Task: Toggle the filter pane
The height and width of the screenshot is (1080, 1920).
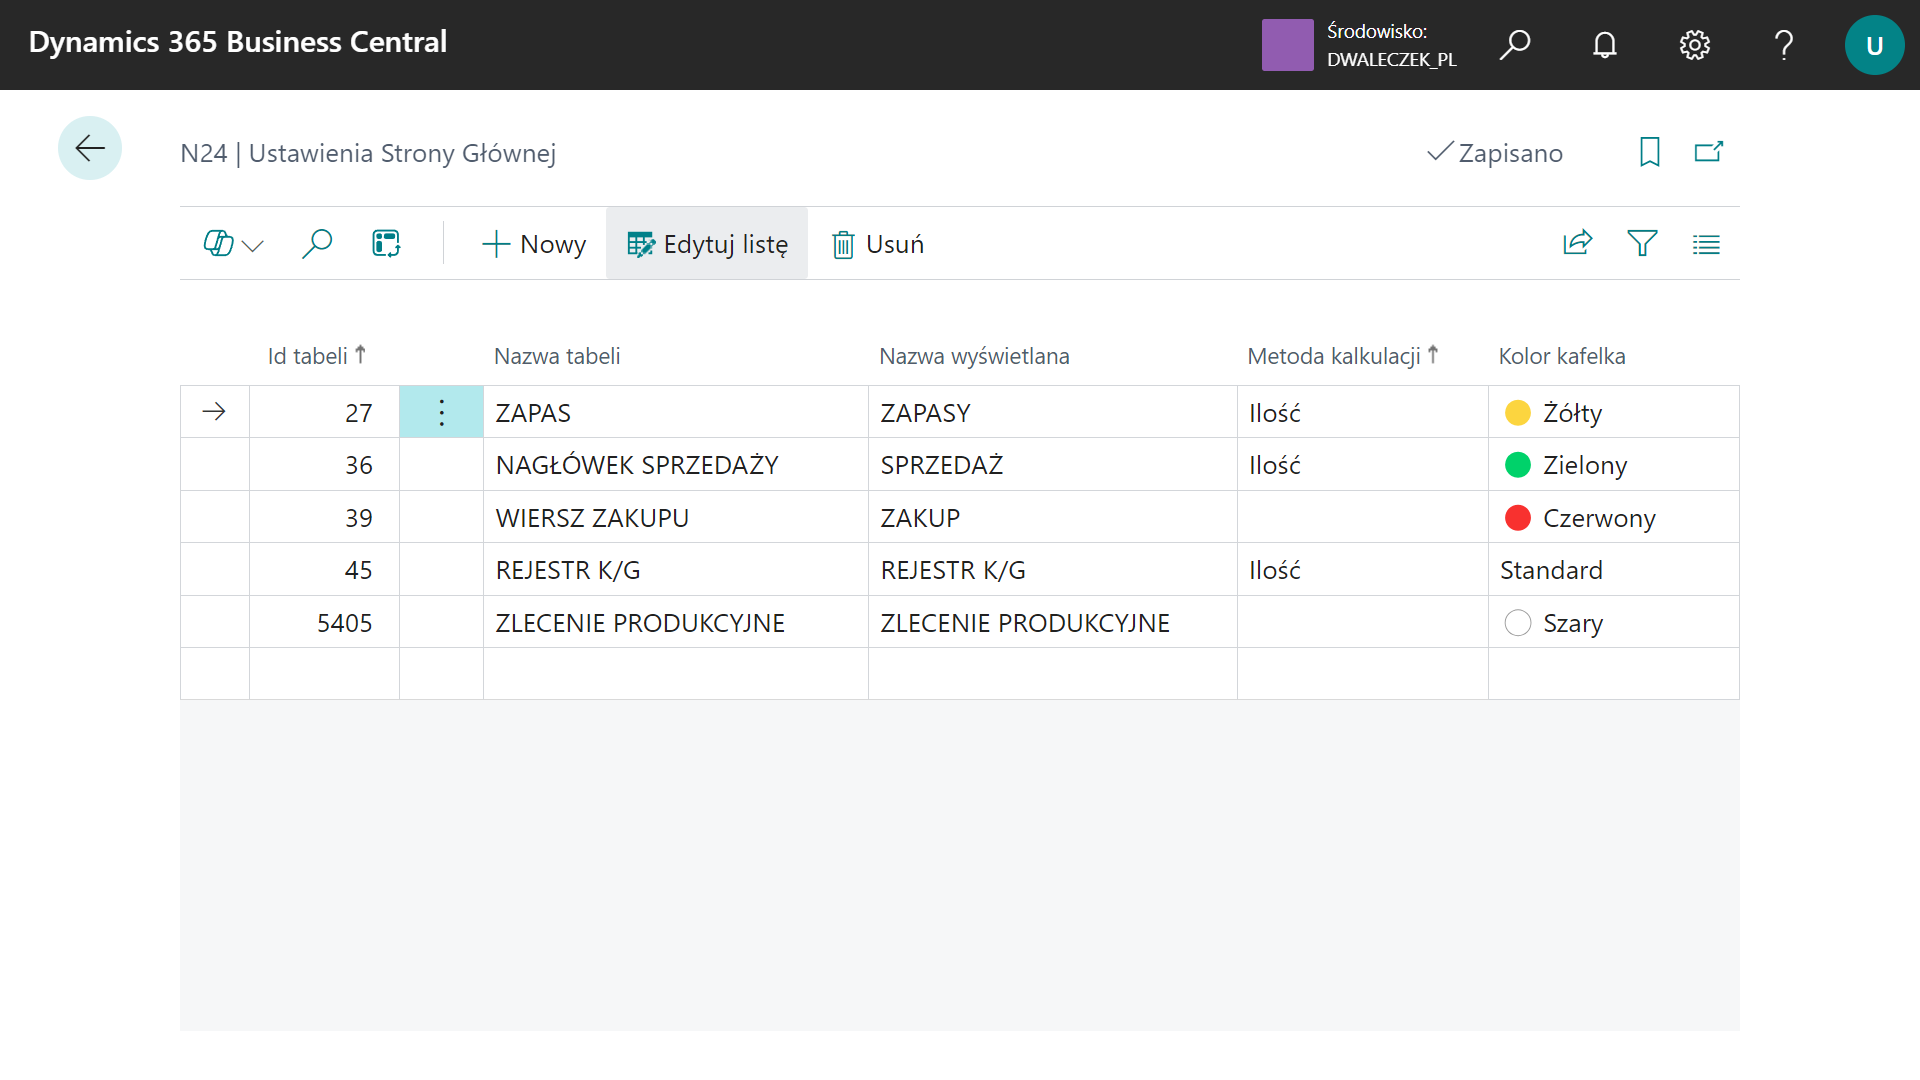Action: click(1642, 243)
